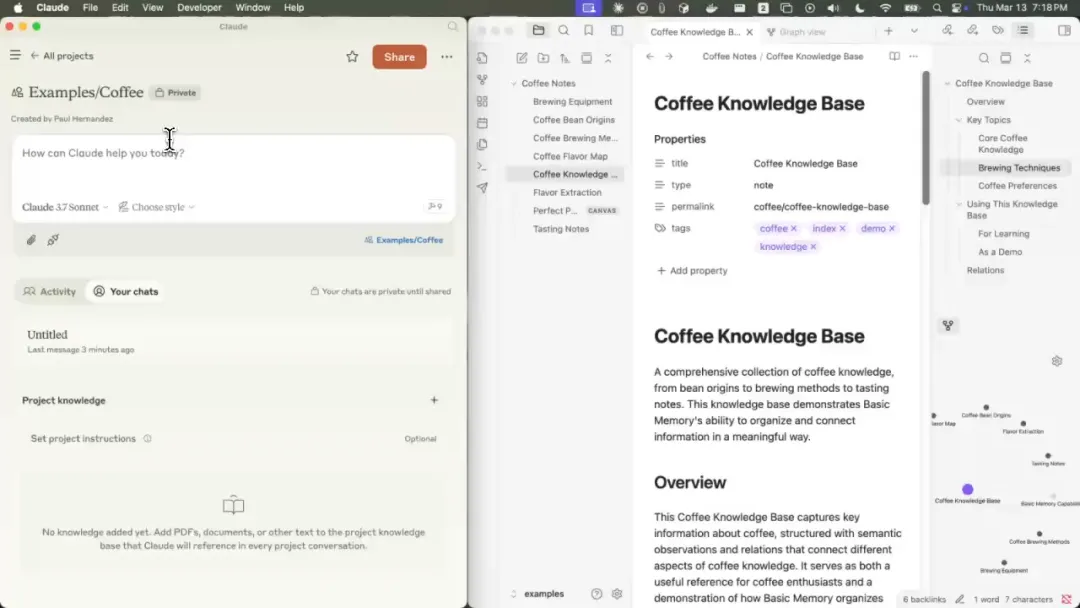This screenshot has height=608, width=1080.
Task: Open Obsidian settings gear at bottom left
Action: tap(617, 594)
